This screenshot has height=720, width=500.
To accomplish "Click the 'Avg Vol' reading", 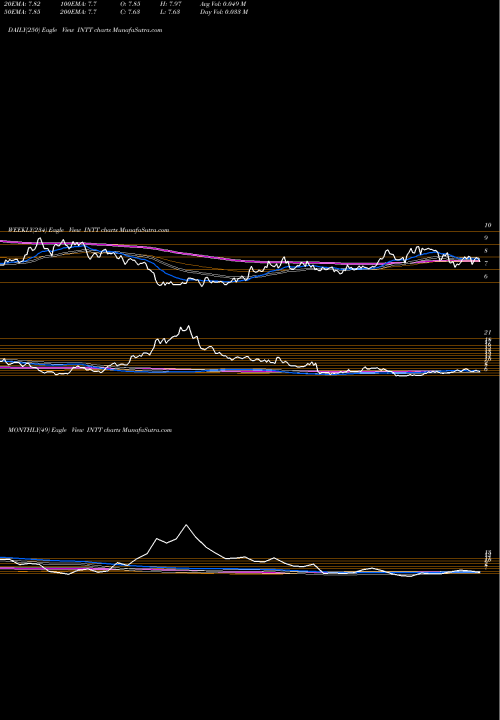I will 223,4.
